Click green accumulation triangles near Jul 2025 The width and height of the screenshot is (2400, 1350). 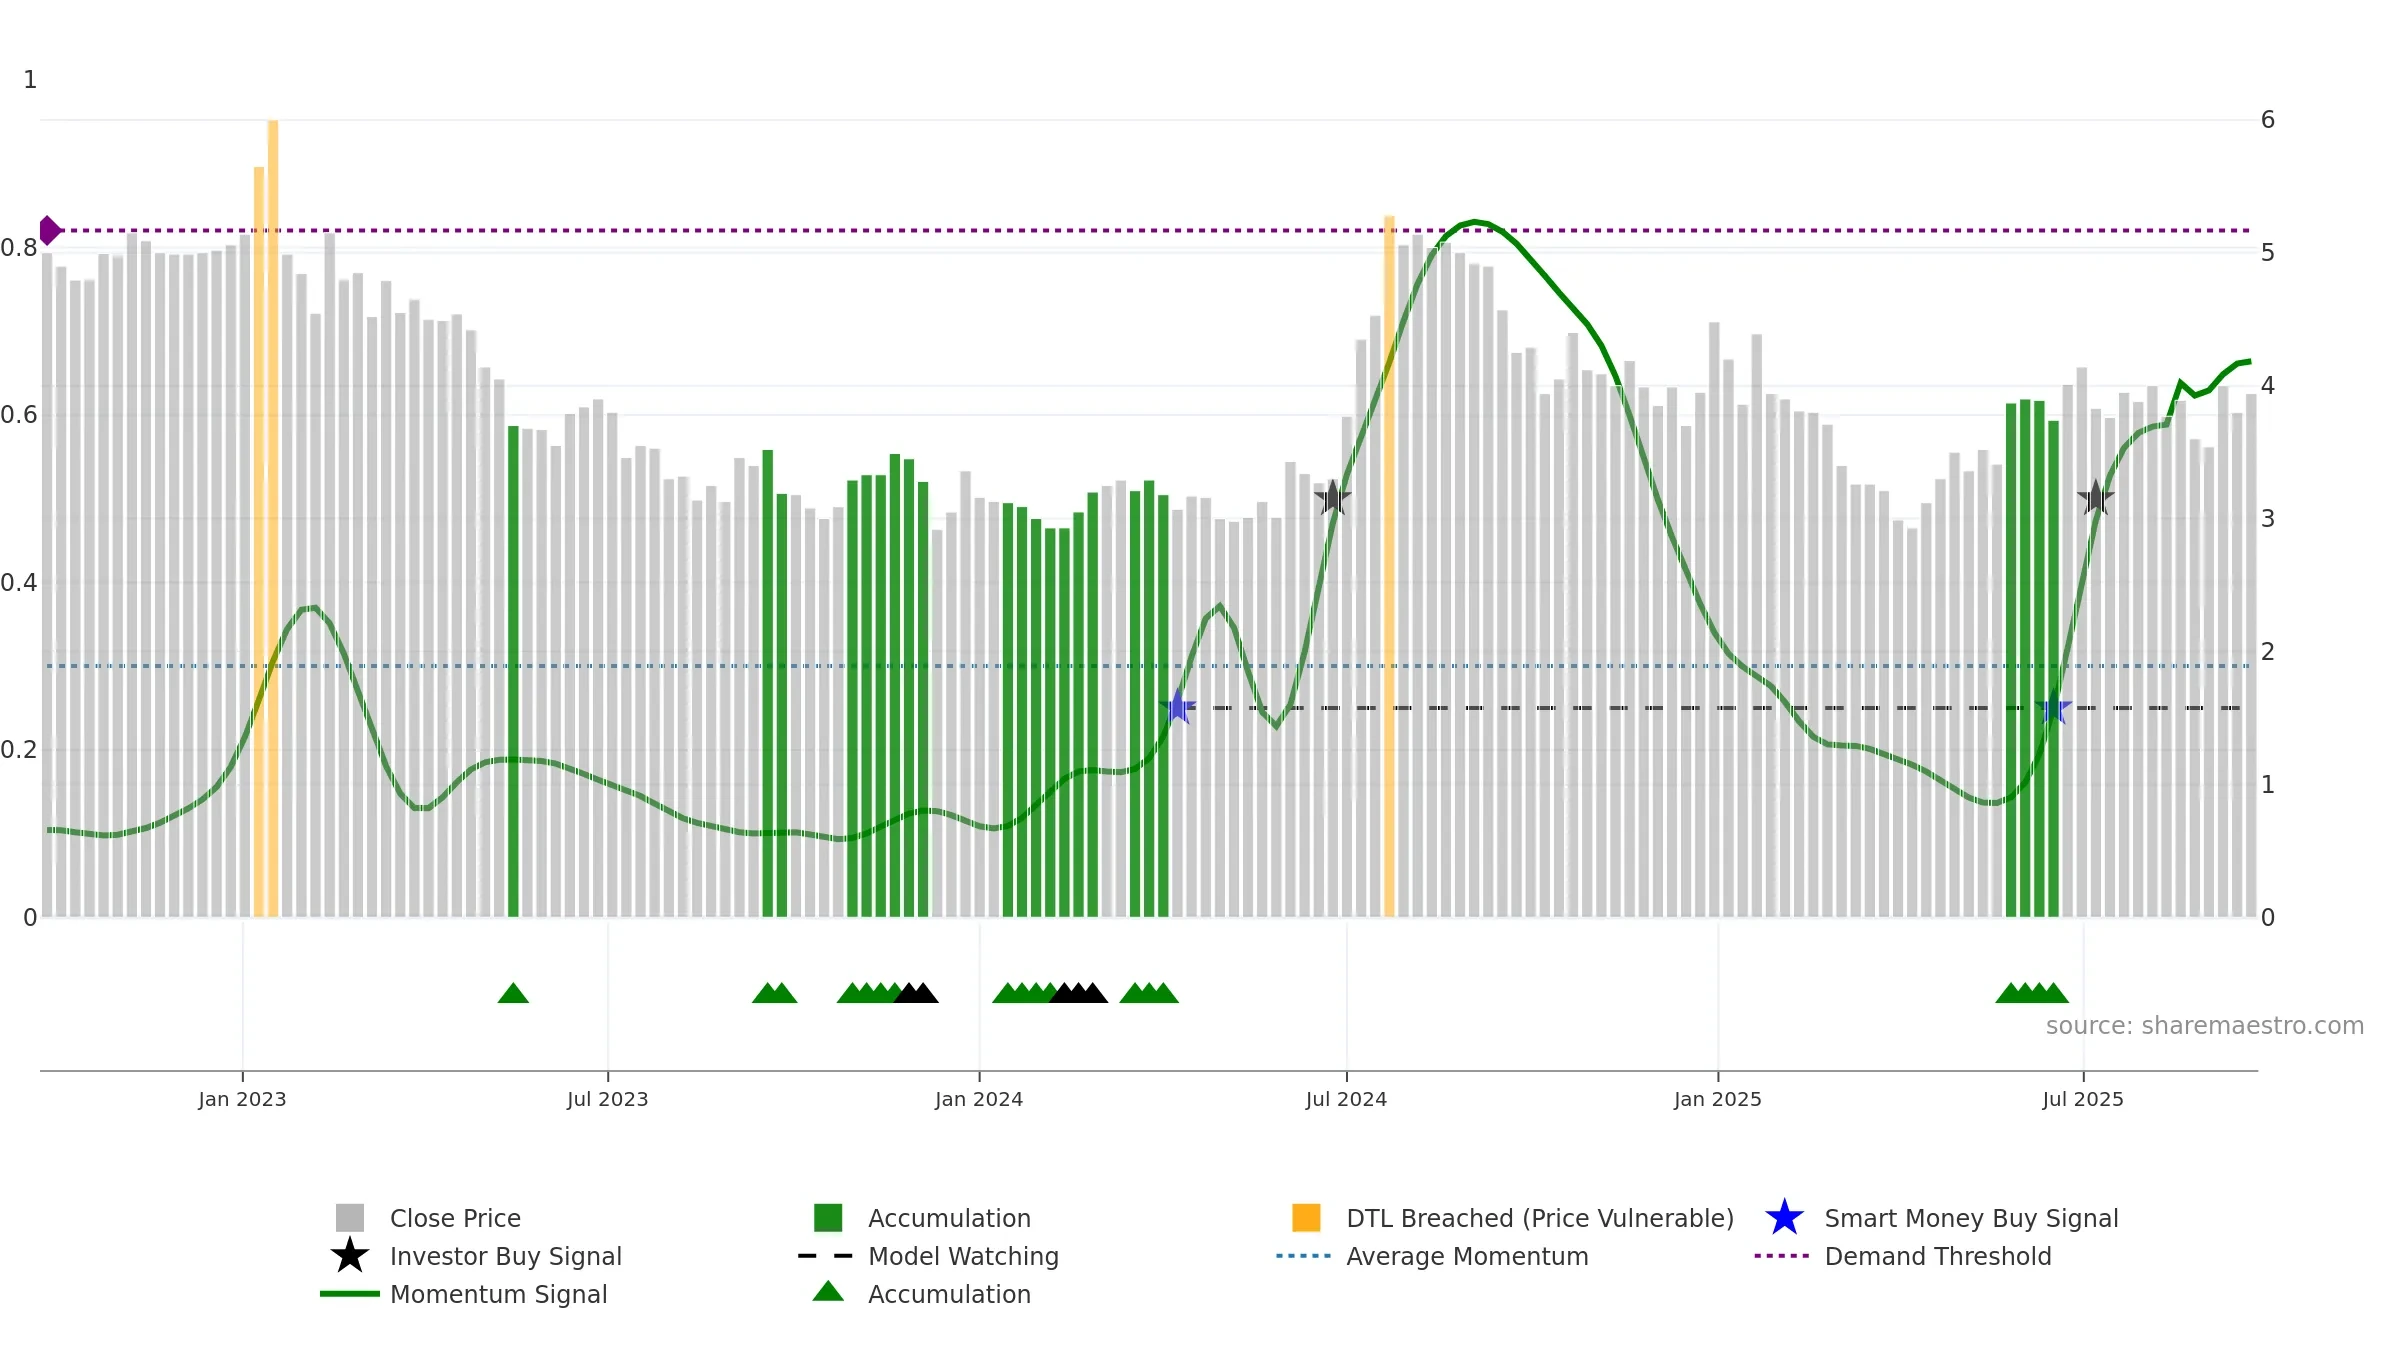(x=2031, y=993)
